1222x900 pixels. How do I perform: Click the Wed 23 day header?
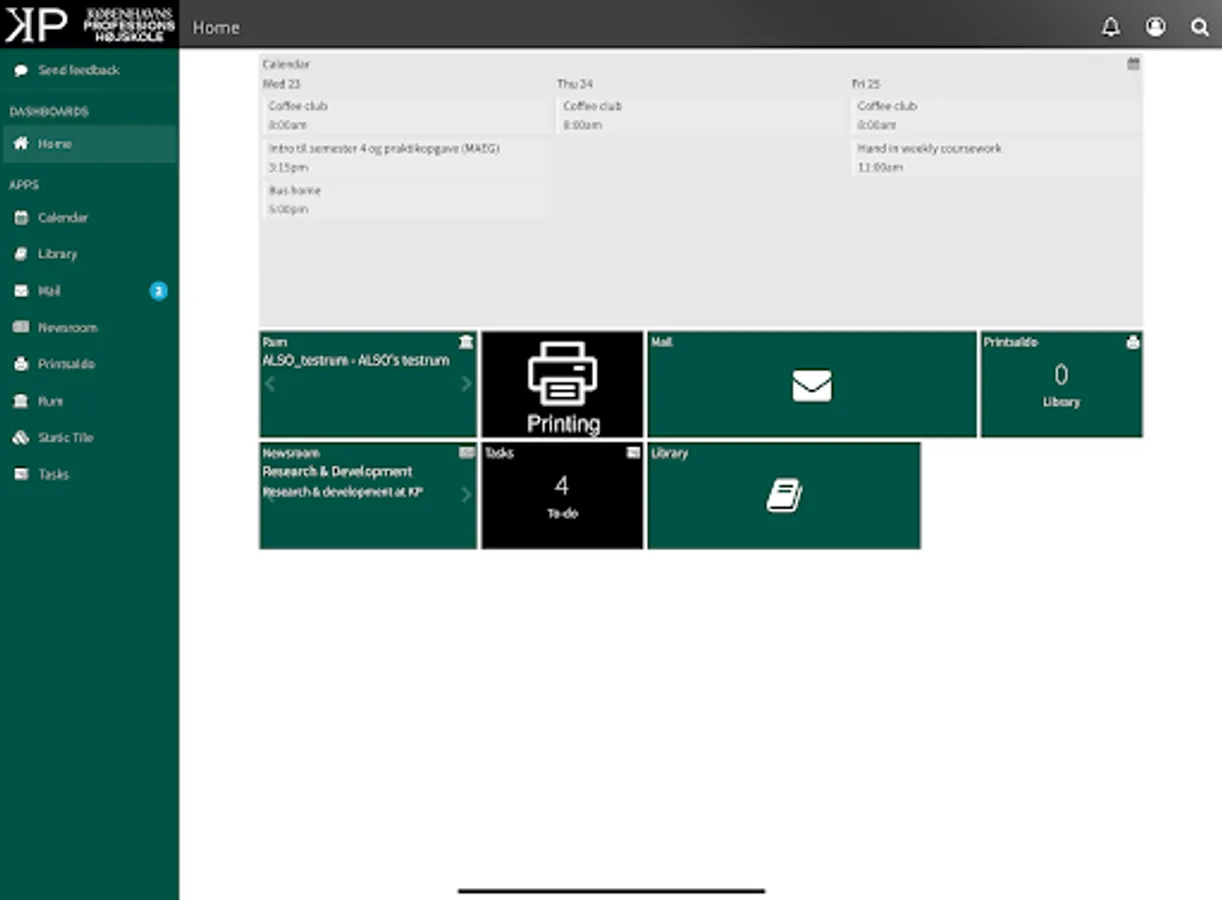coord(281,84)
